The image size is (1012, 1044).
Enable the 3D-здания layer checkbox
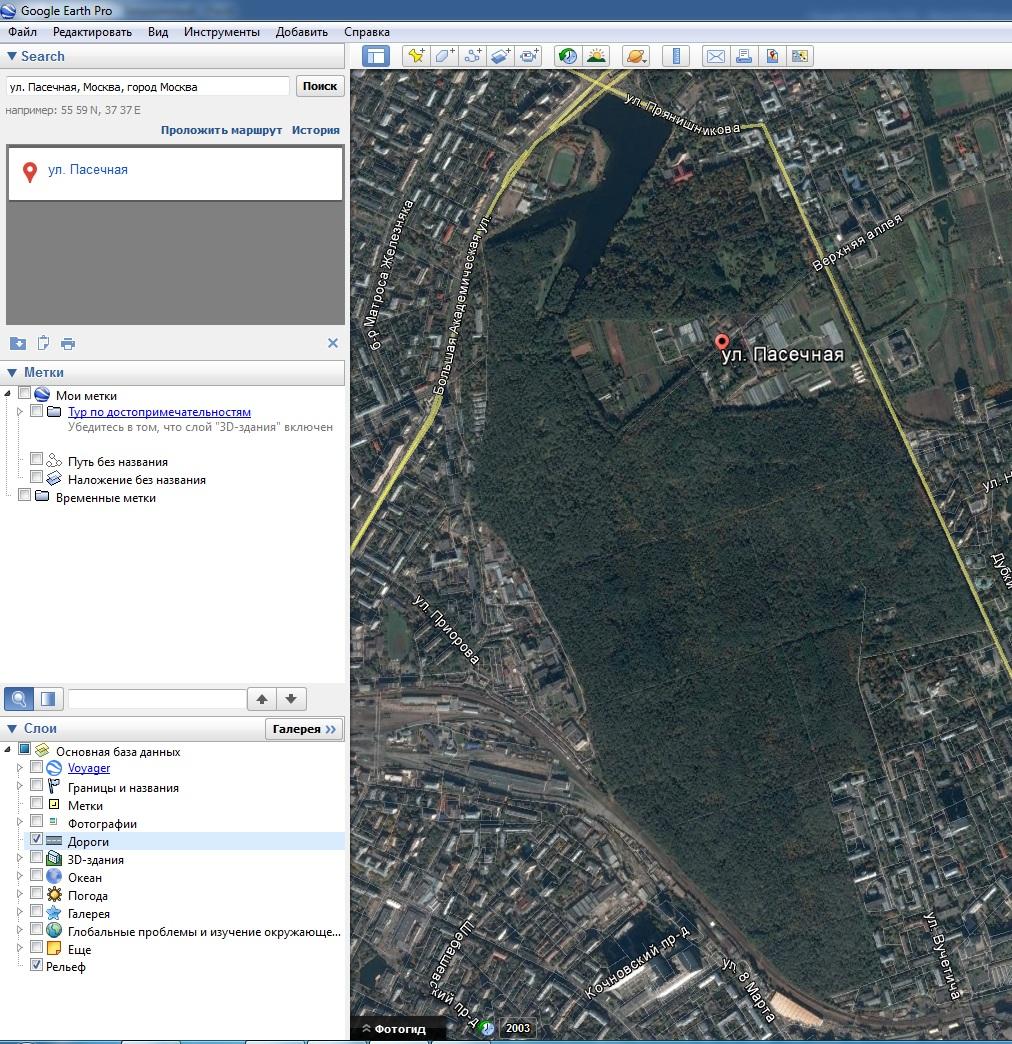(x=37, y=858)
